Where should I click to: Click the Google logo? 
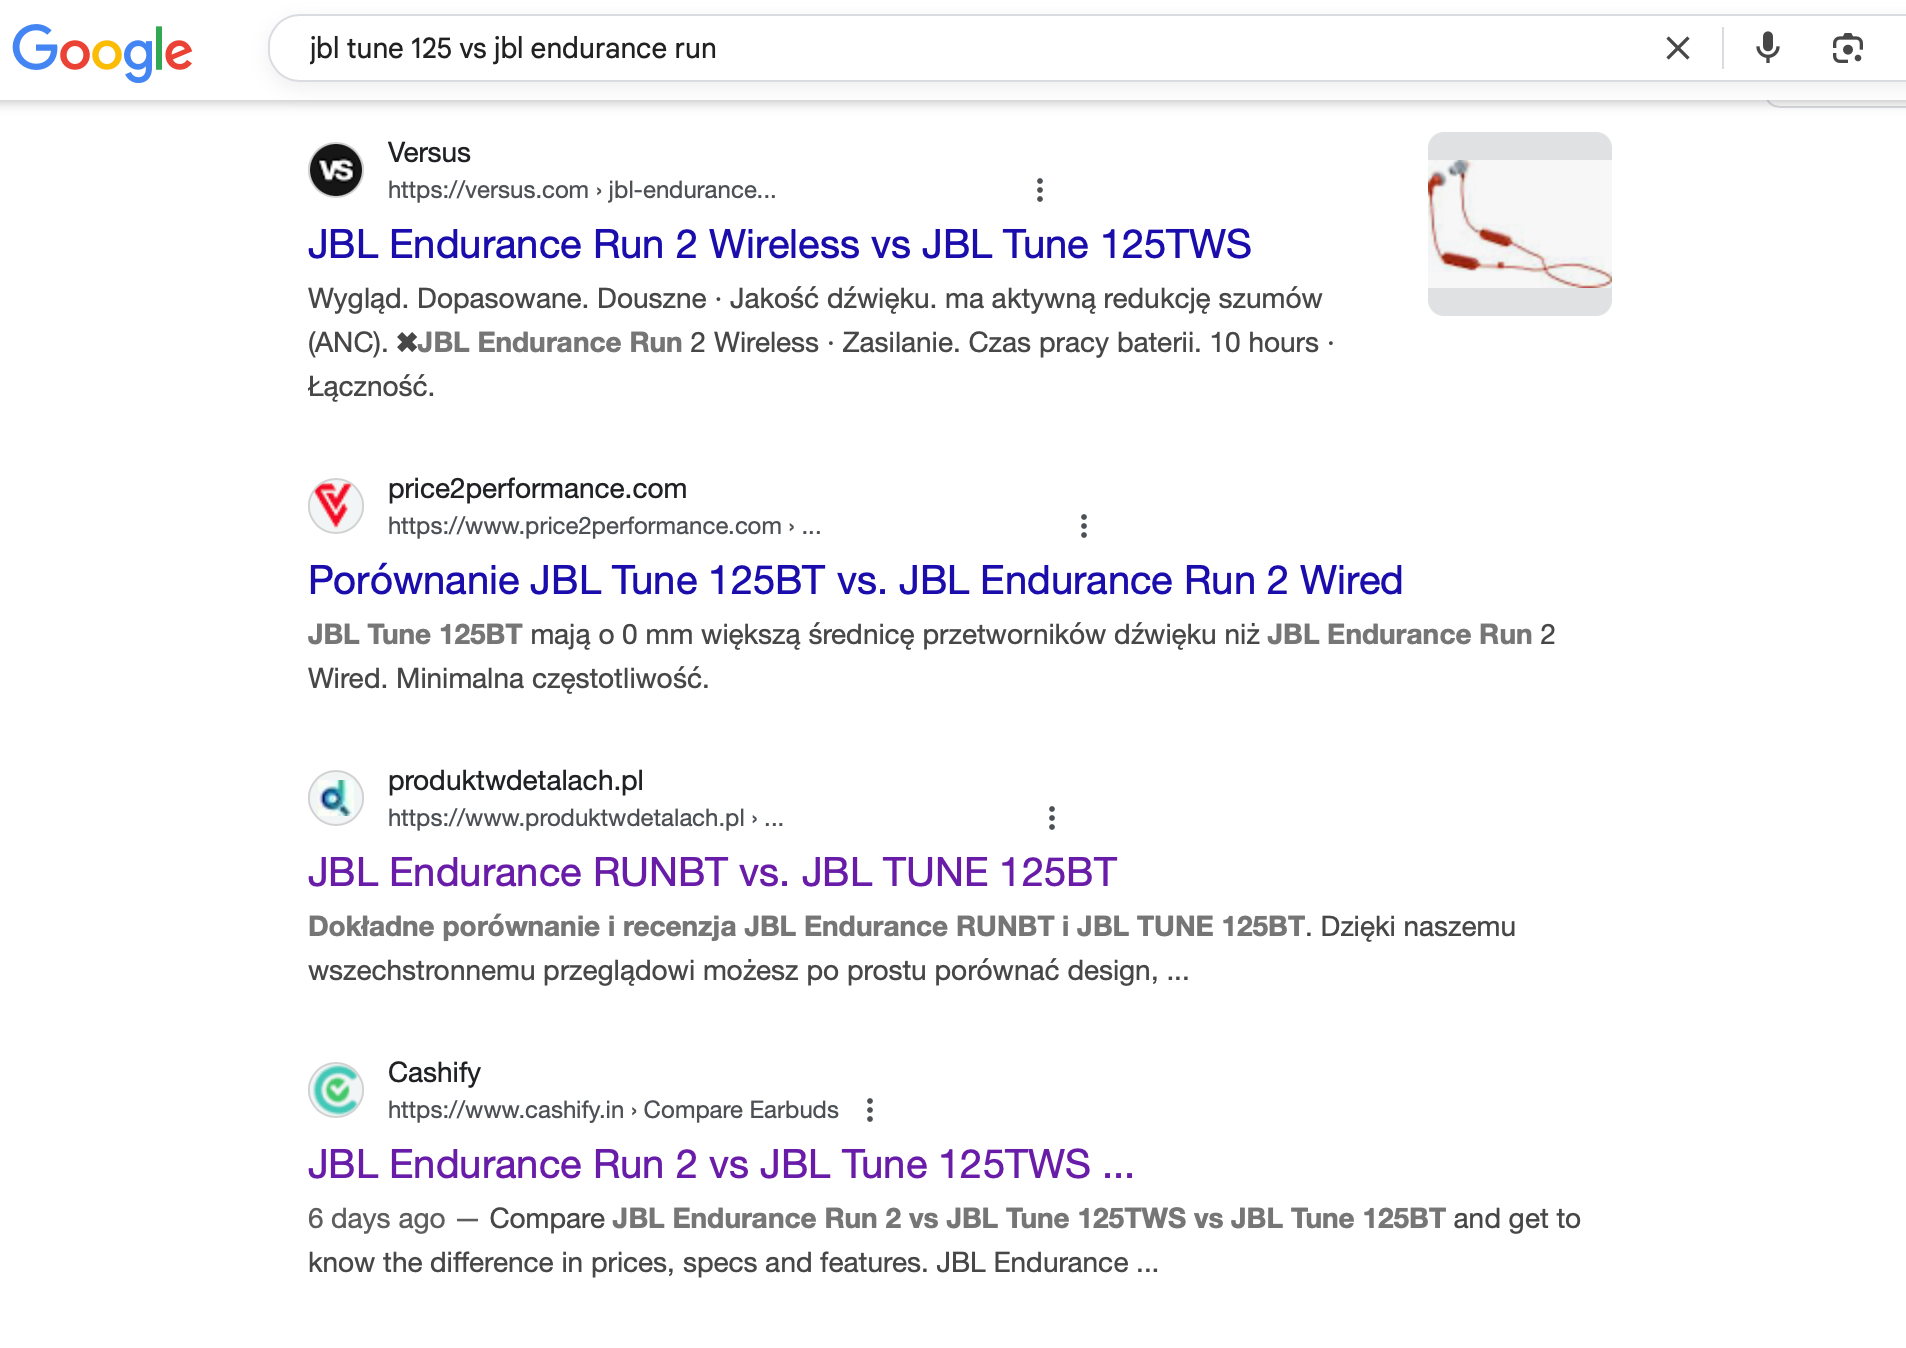(x=102, y=50)
